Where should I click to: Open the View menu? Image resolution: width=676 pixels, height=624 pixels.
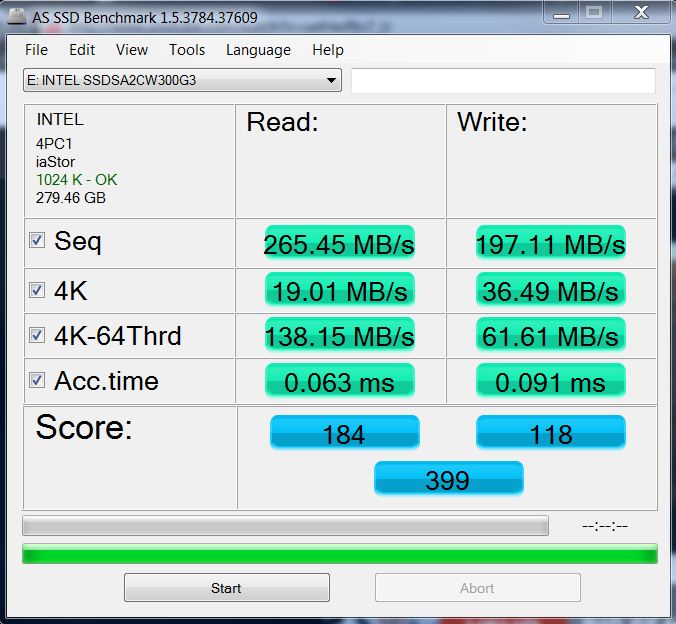pos(131,50)
